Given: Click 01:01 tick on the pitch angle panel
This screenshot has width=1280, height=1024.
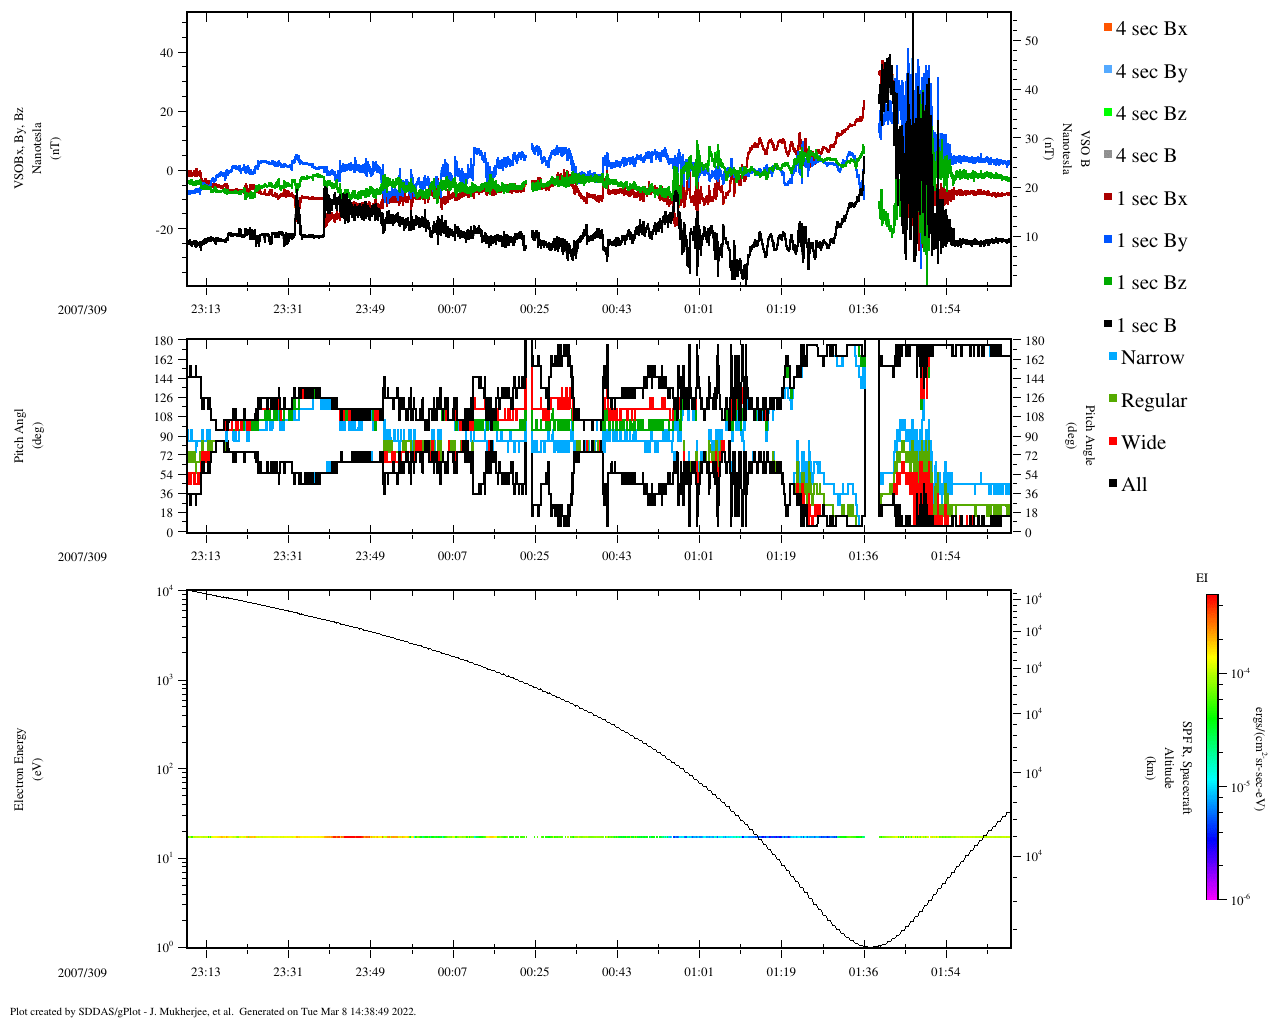Looking at the screenshot, I should (x=699, y=556).
